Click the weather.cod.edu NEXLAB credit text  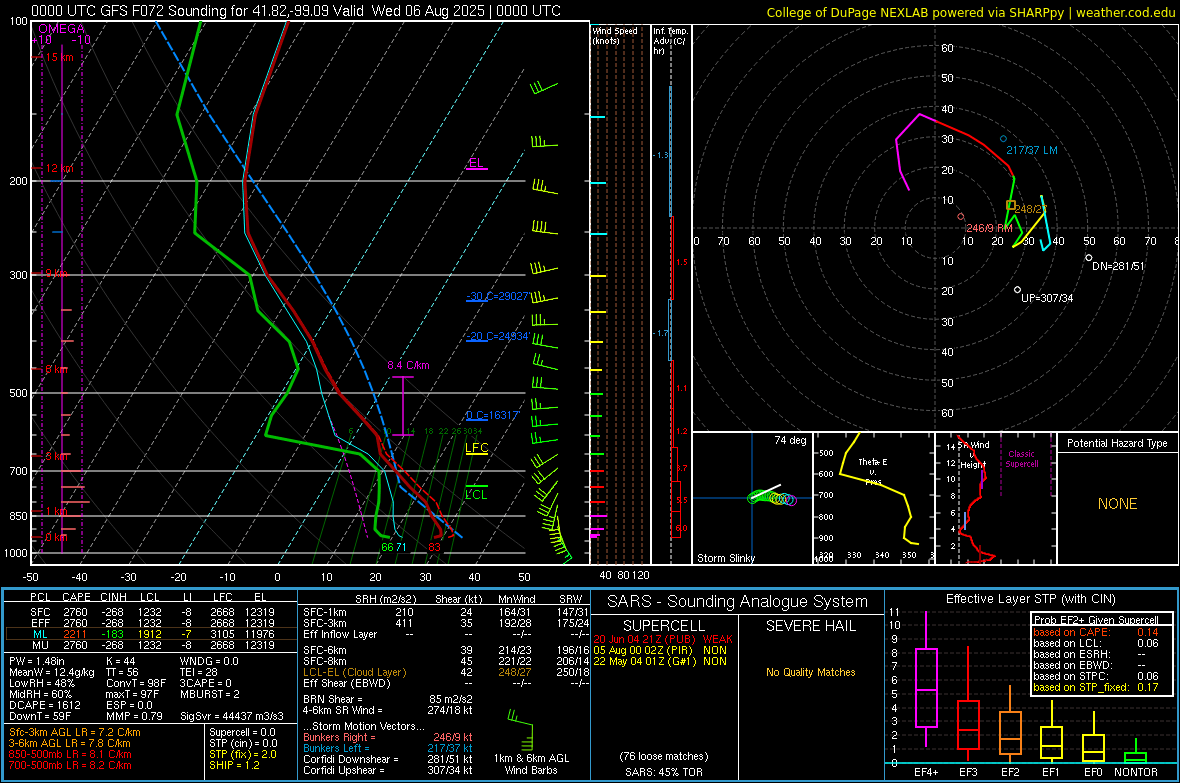tap(970, 12)
